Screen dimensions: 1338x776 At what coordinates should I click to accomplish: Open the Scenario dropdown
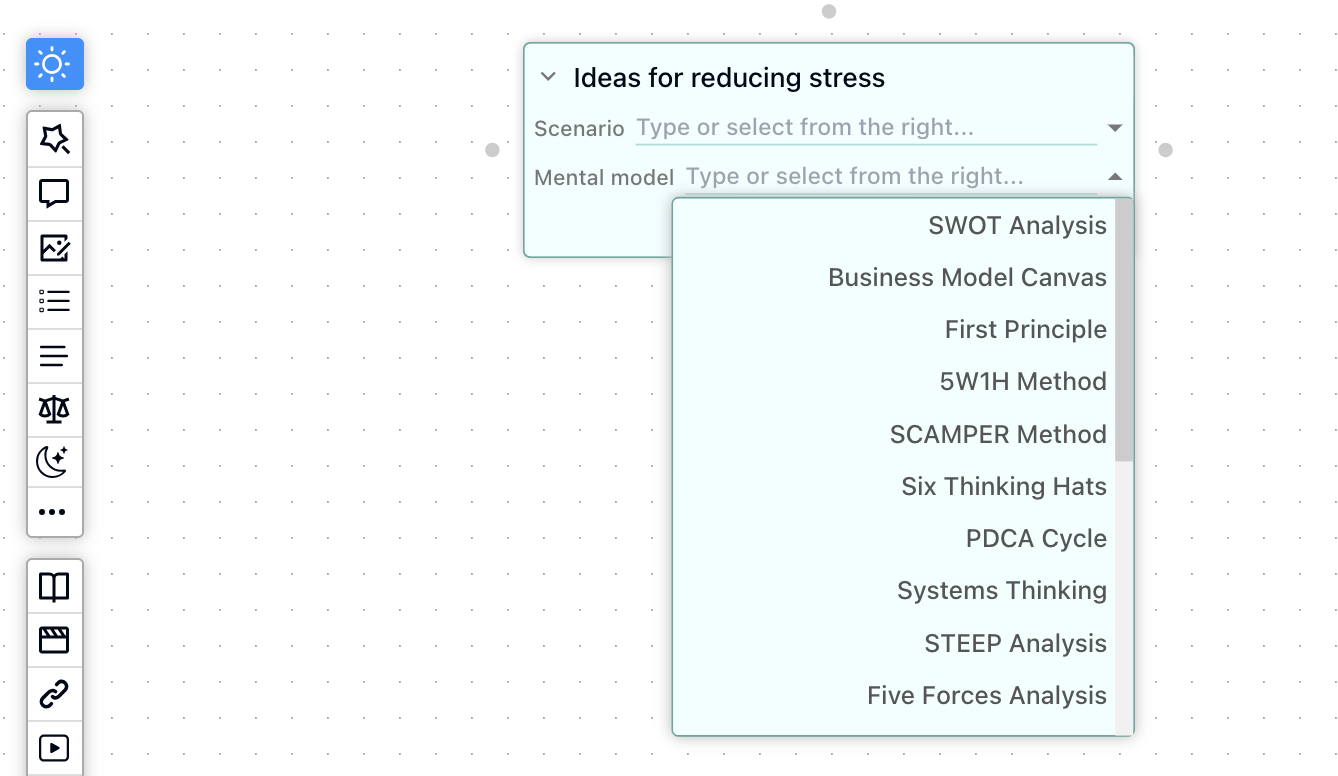pos(1114,128)
